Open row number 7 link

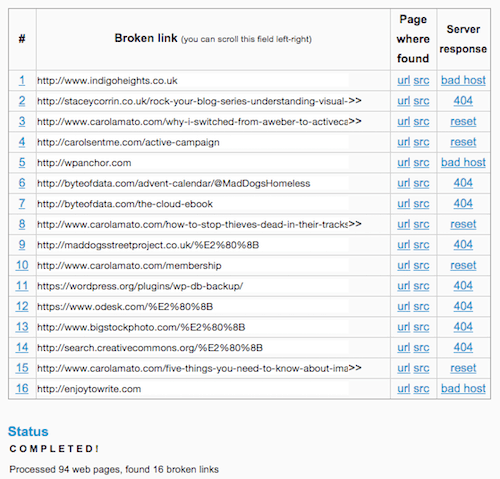pos(22,204)
